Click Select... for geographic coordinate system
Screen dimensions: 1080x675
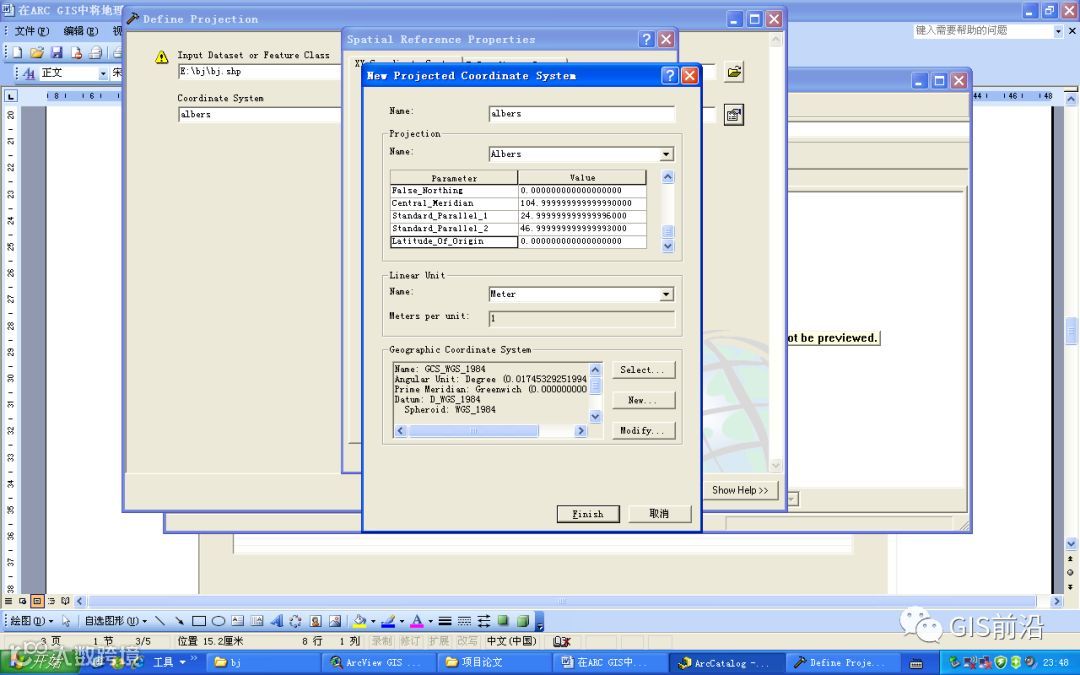(643, 370)
